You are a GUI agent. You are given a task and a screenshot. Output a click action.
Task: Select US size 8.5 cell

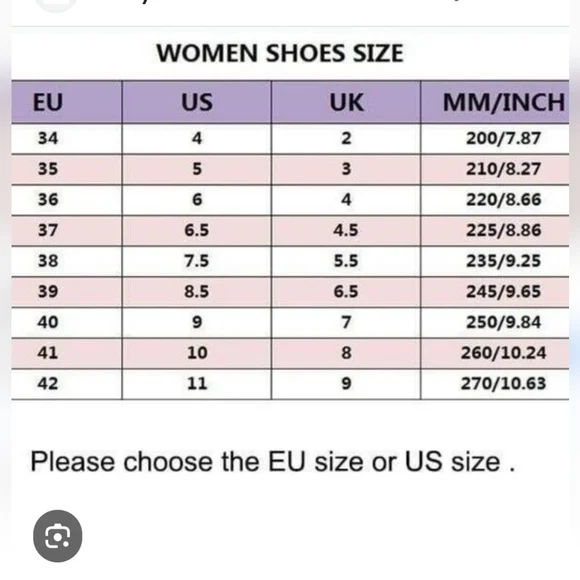196,292
